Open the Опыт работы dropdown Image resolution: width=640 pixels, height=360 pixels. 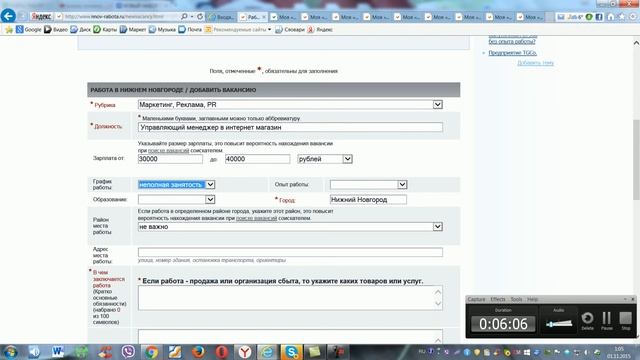pos(369,184)
